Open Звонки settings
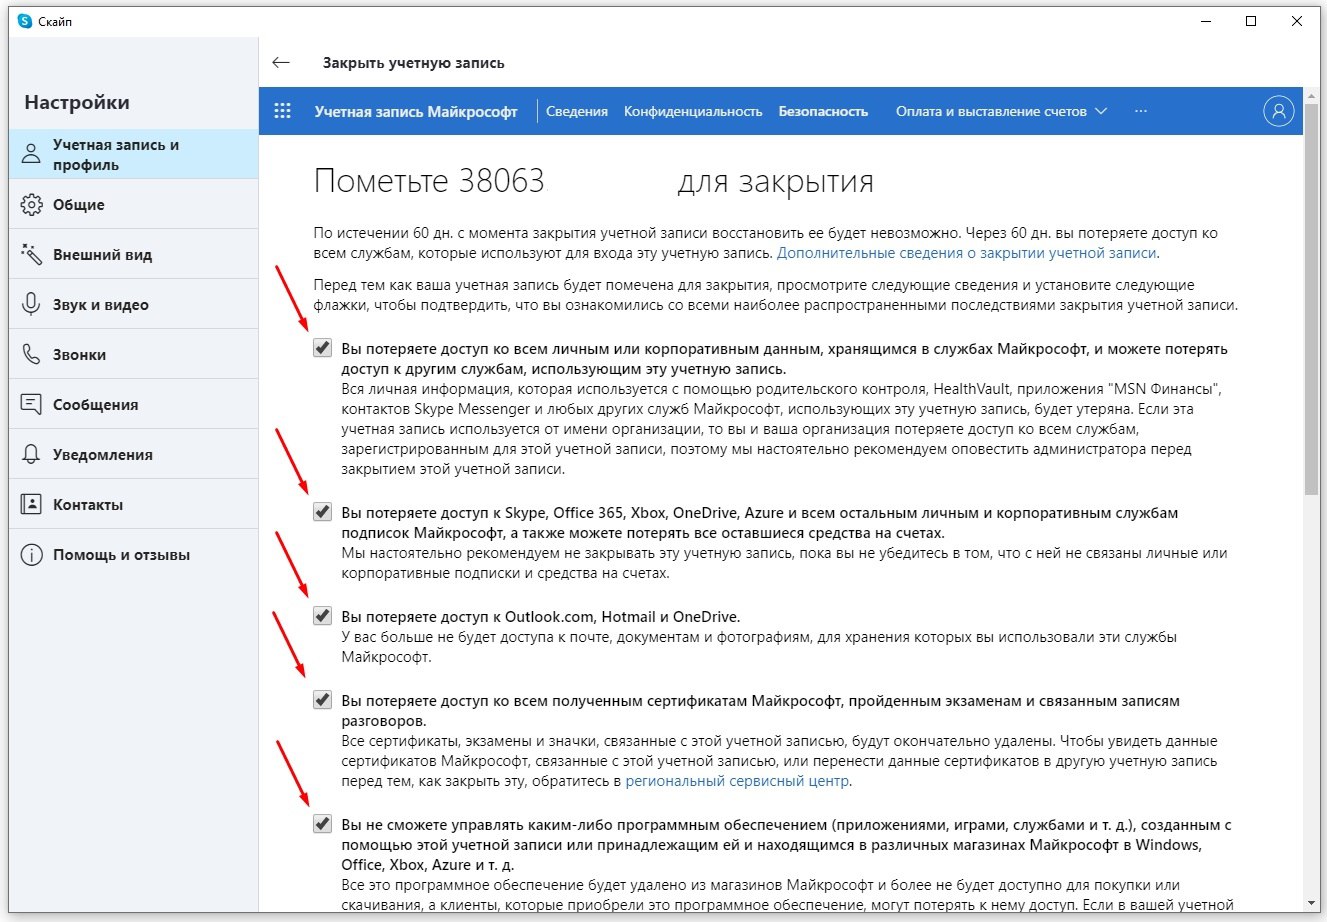The height and width of the screenshot is (922, 1327). click(x=134, y=354)
